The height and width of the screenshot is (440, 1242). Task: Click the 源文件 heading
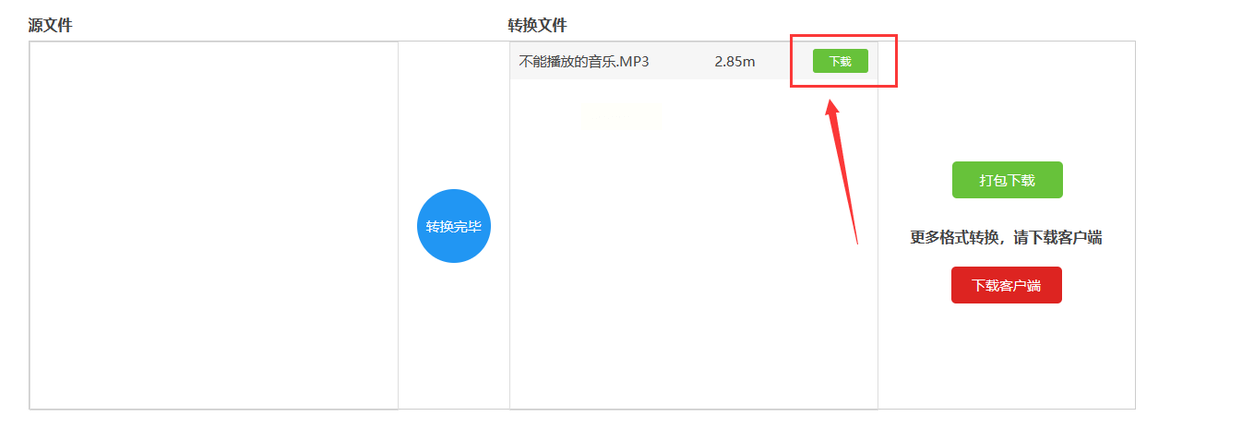pos(50,25)
